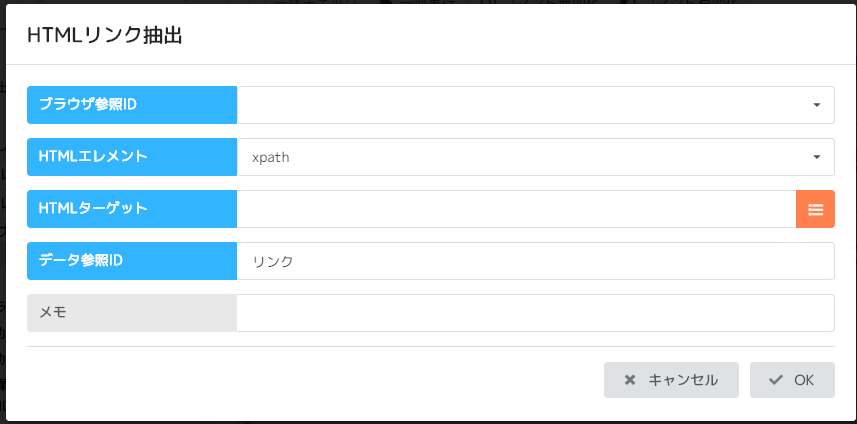The width and height of the screenshot is (857, 424).
Task: Expand the HTMLエレメント dropdown arrow
Action: pos(816,157)
